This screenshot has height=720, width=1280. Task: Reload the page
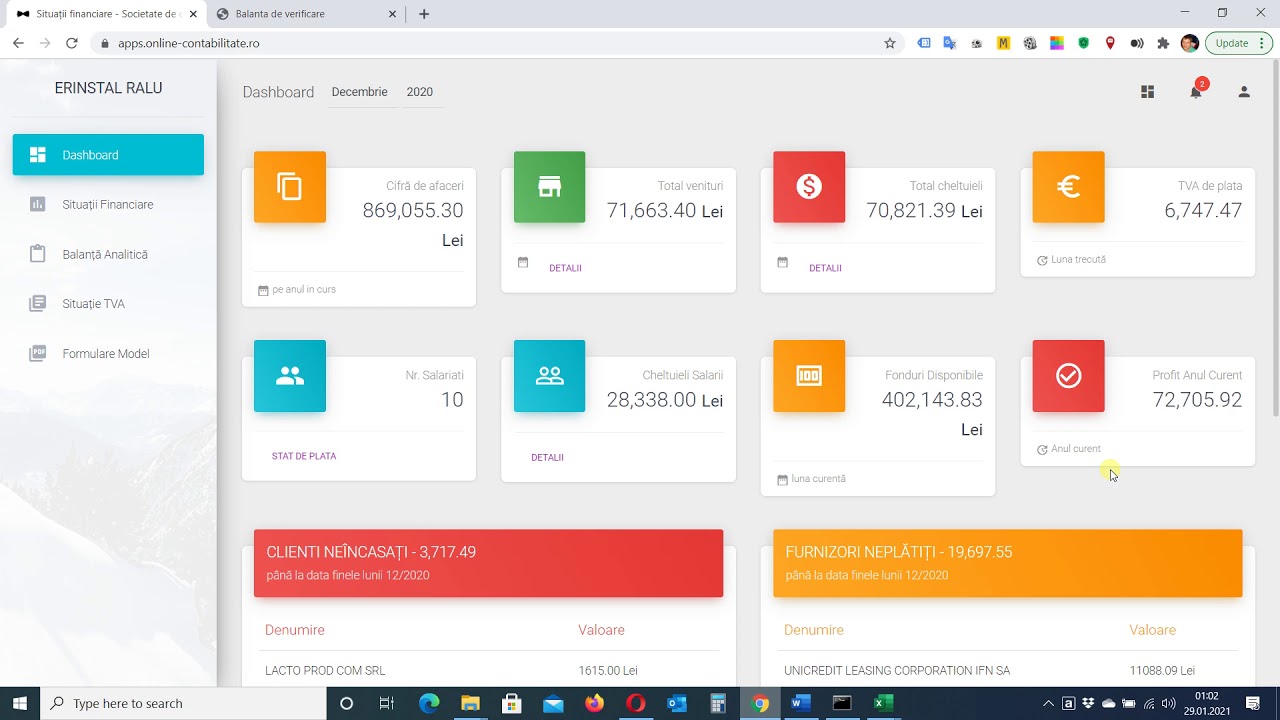pyautogui.click(x=72, y=43)
